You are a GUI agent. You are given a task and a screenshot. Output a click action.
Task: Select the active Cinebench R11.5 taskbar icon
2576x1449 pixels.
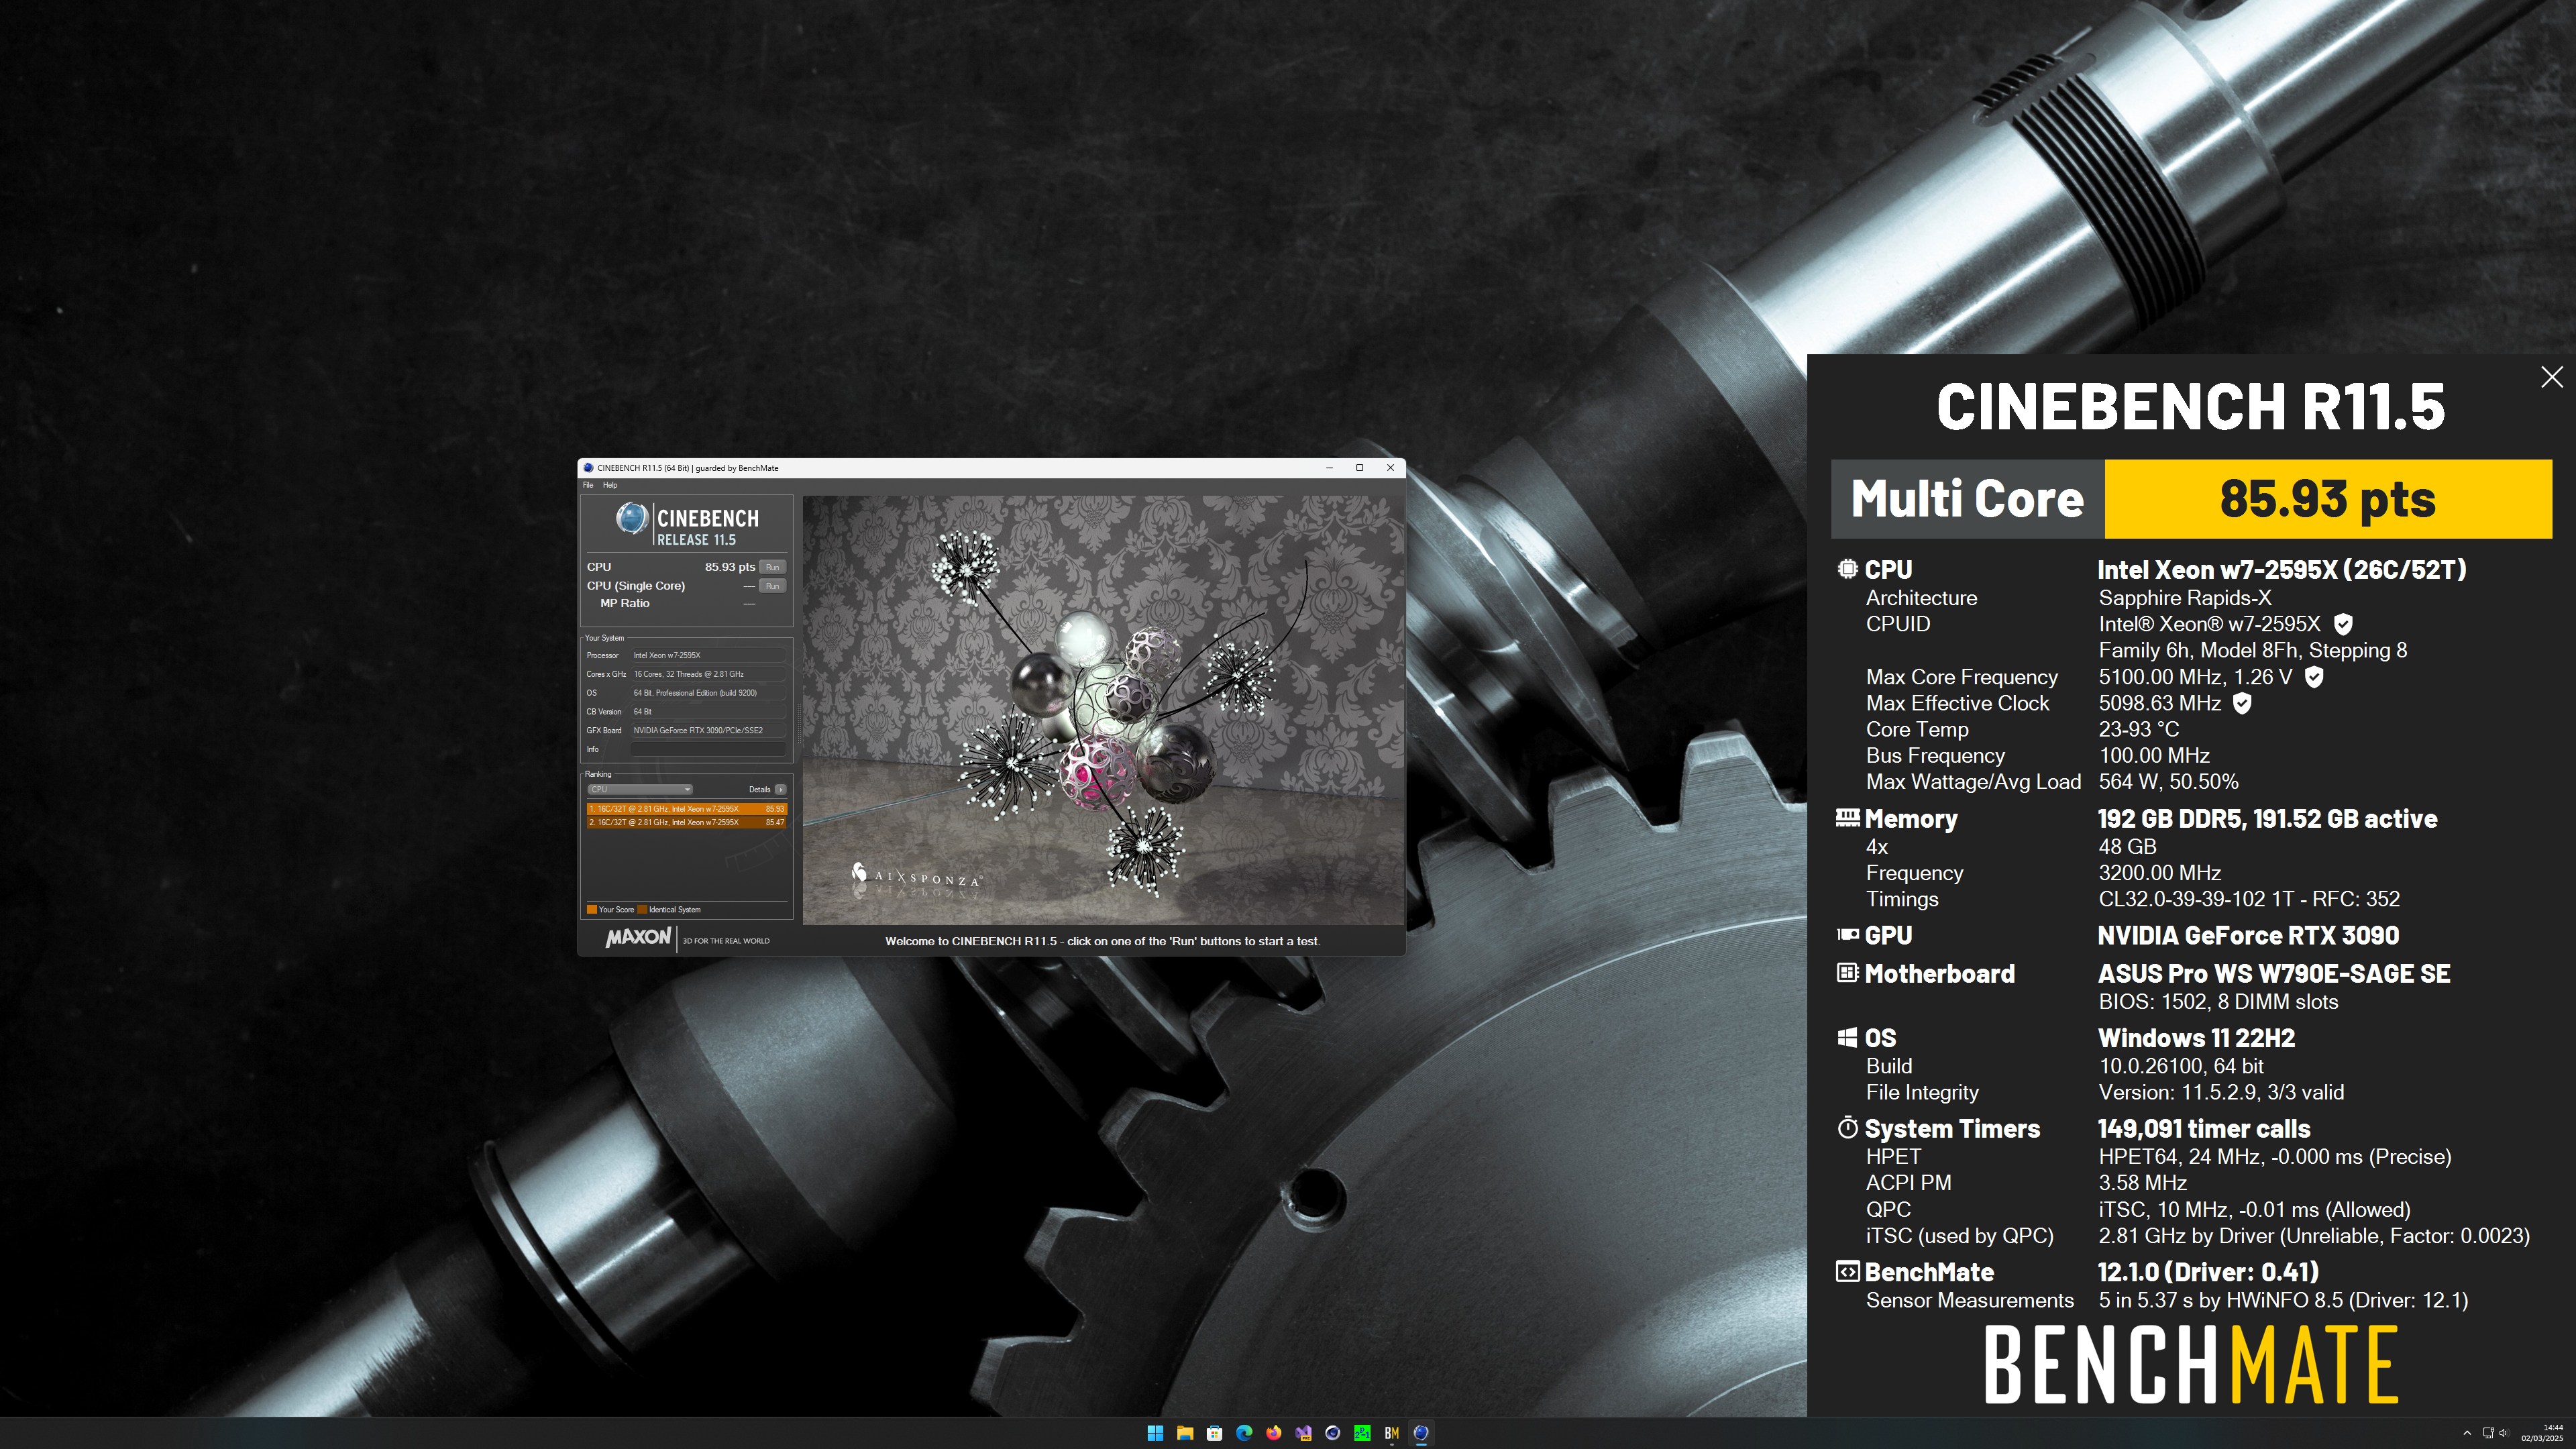1421,1432
